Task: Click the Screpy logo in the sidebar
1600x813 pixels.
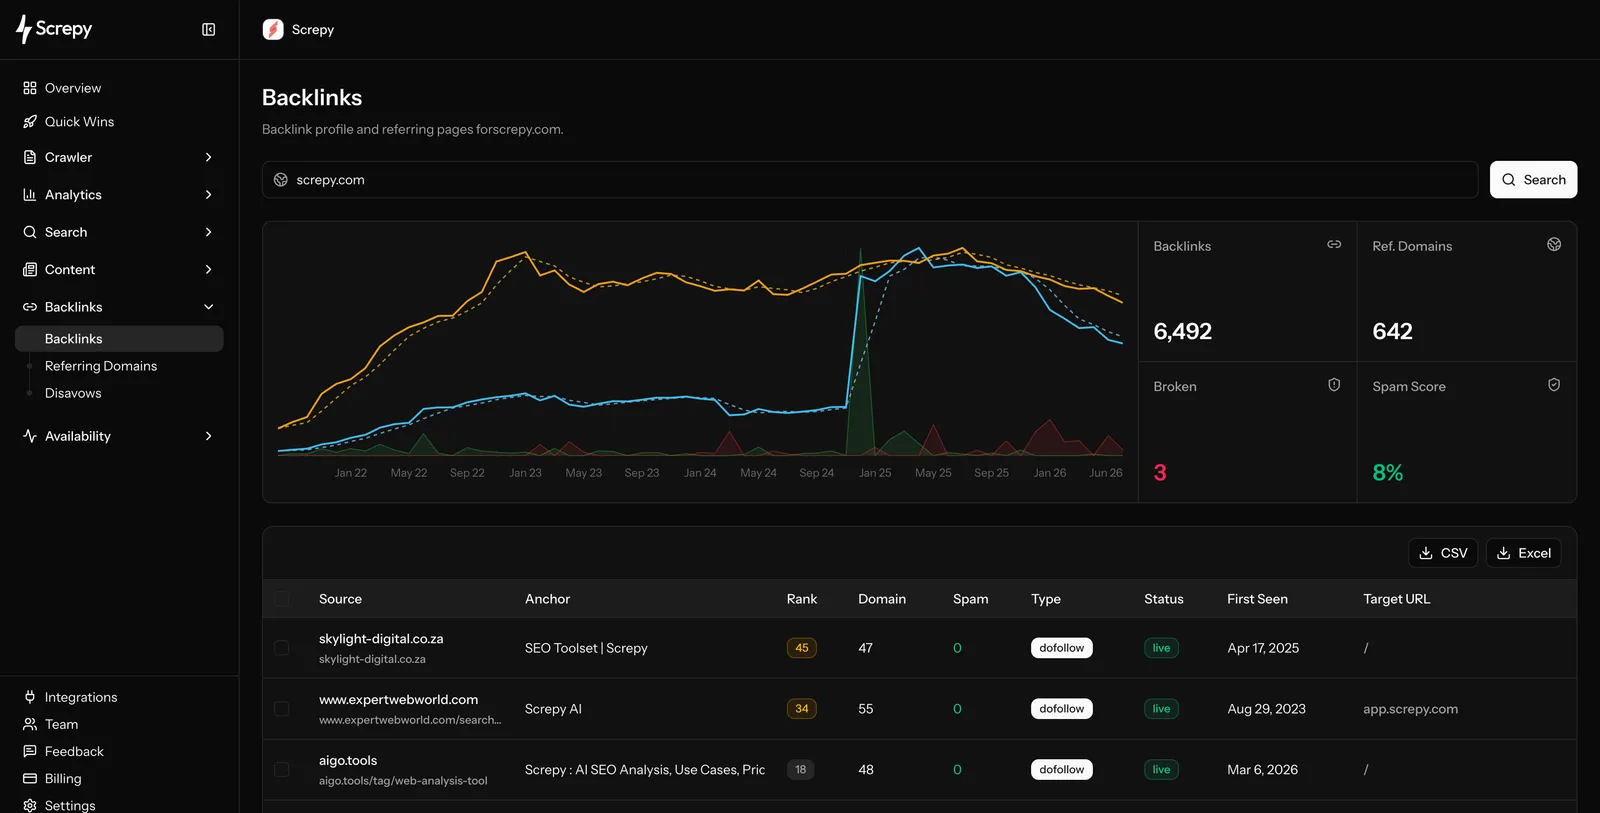Action: click(54, 29)
